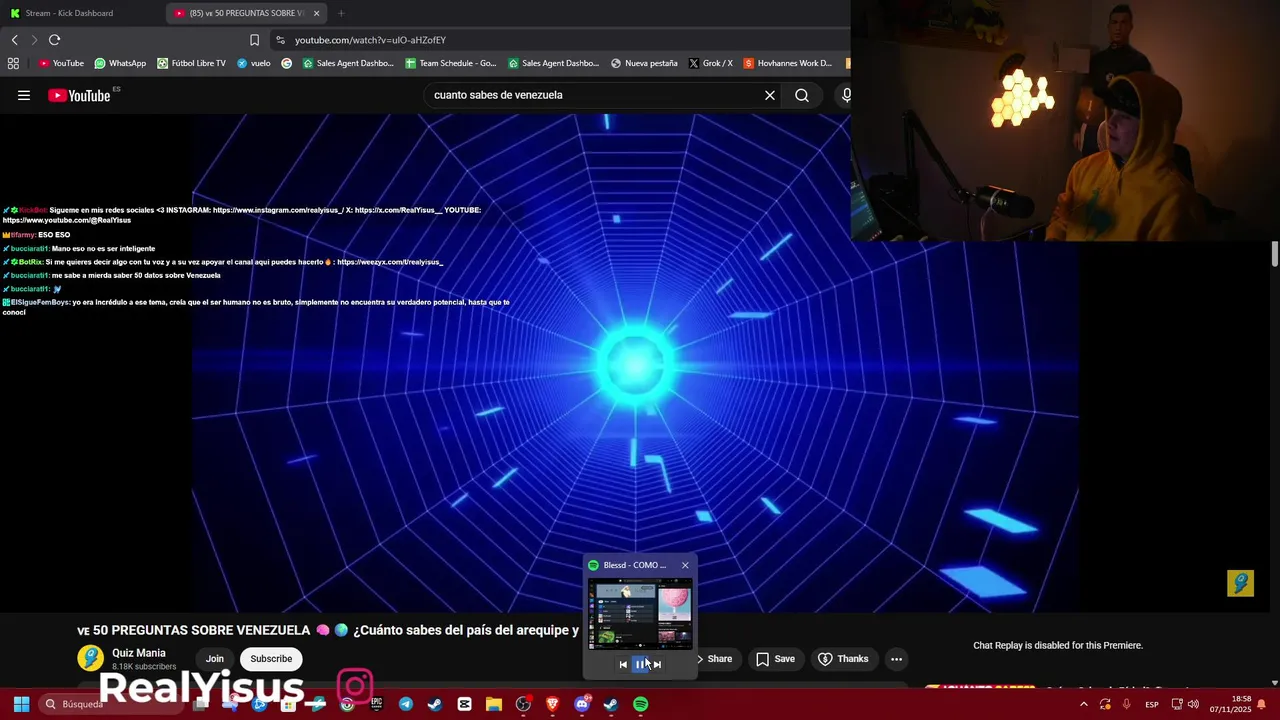1280x720 pixels.
Task: Click the Quiz Mania watermark on the video
Action: (x=1240, y=583)
